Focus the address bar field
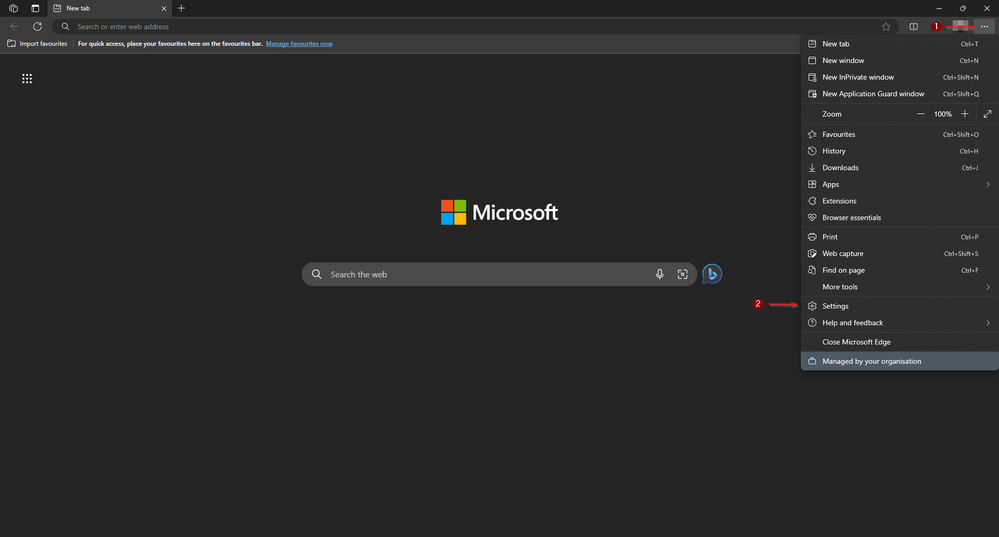 (475, 27)
